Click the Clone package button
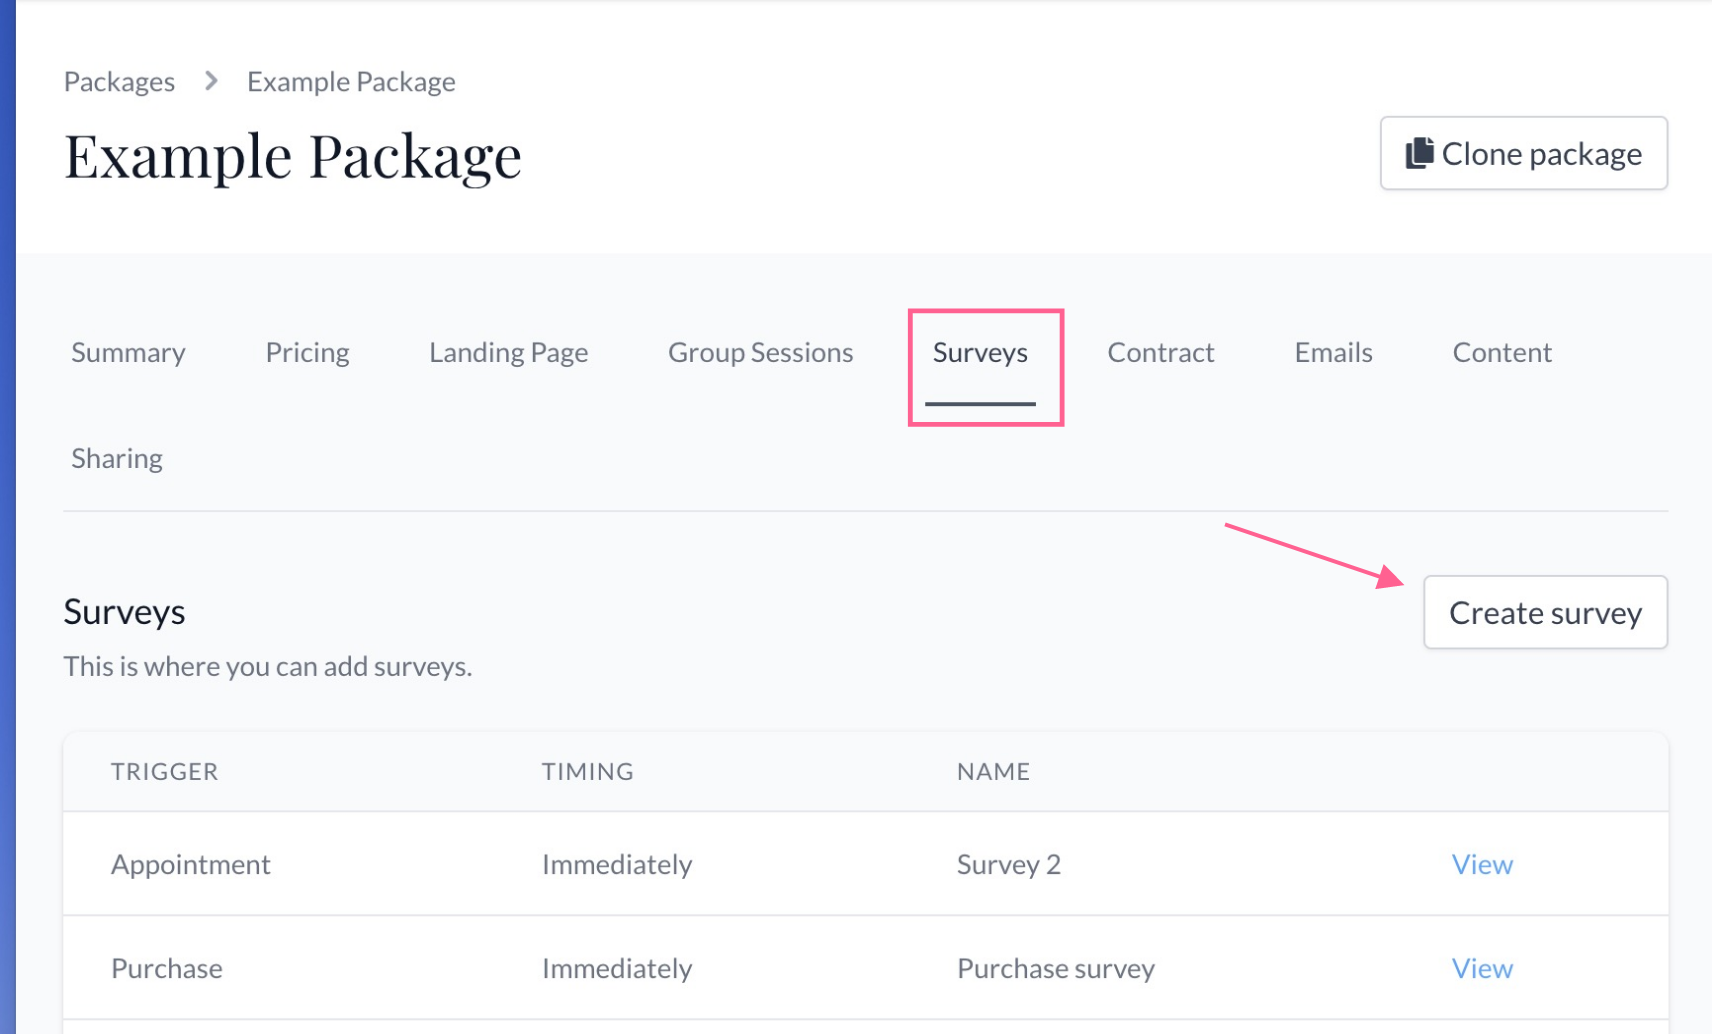Image resolution: width=1712 pixels, height=1034 pixels. click(1523, 153)
